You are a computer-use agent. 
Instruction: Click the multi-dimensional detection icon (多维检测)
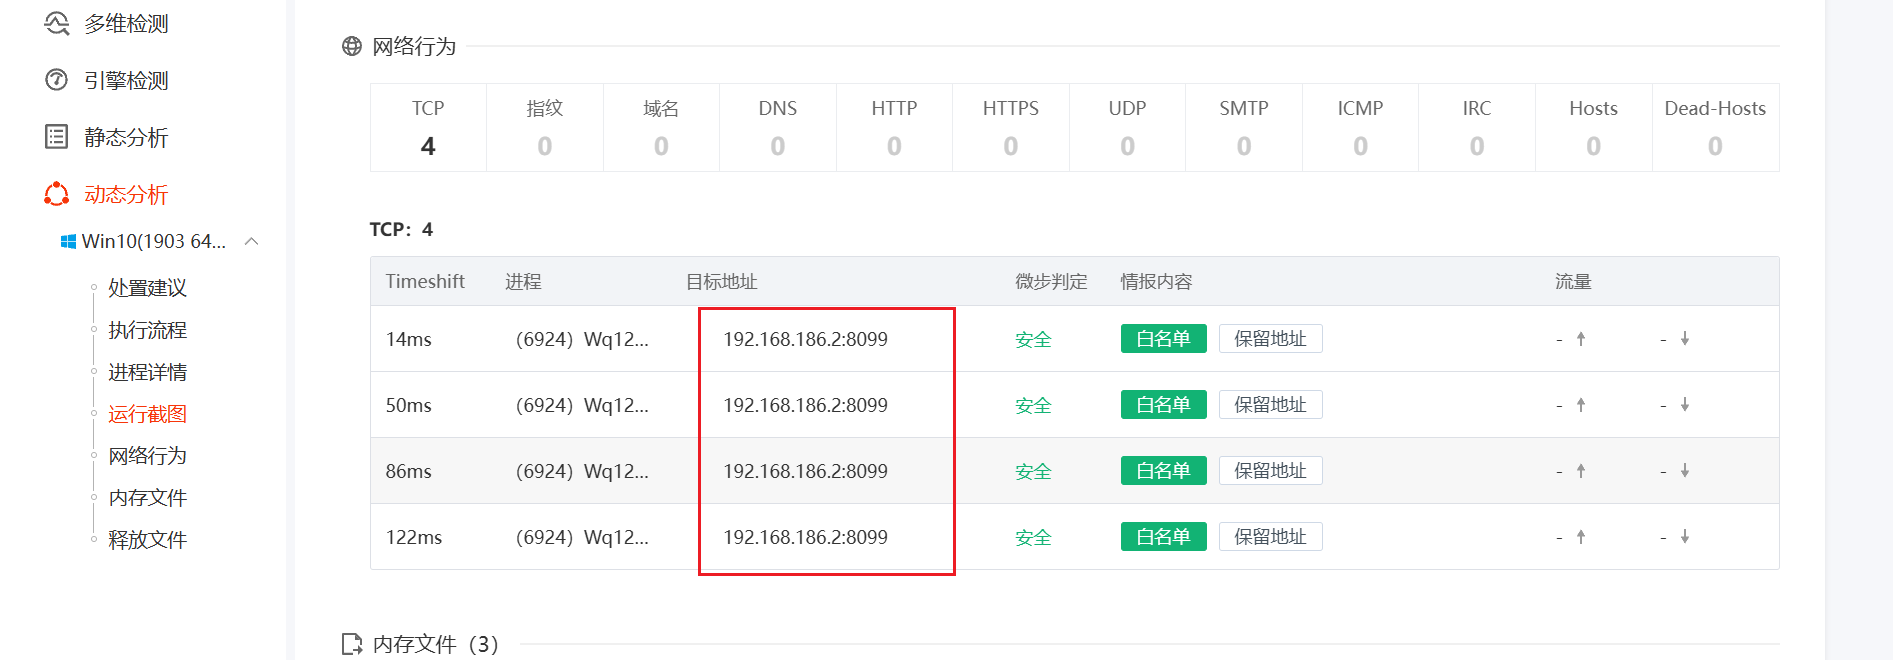tap(57, 23)
